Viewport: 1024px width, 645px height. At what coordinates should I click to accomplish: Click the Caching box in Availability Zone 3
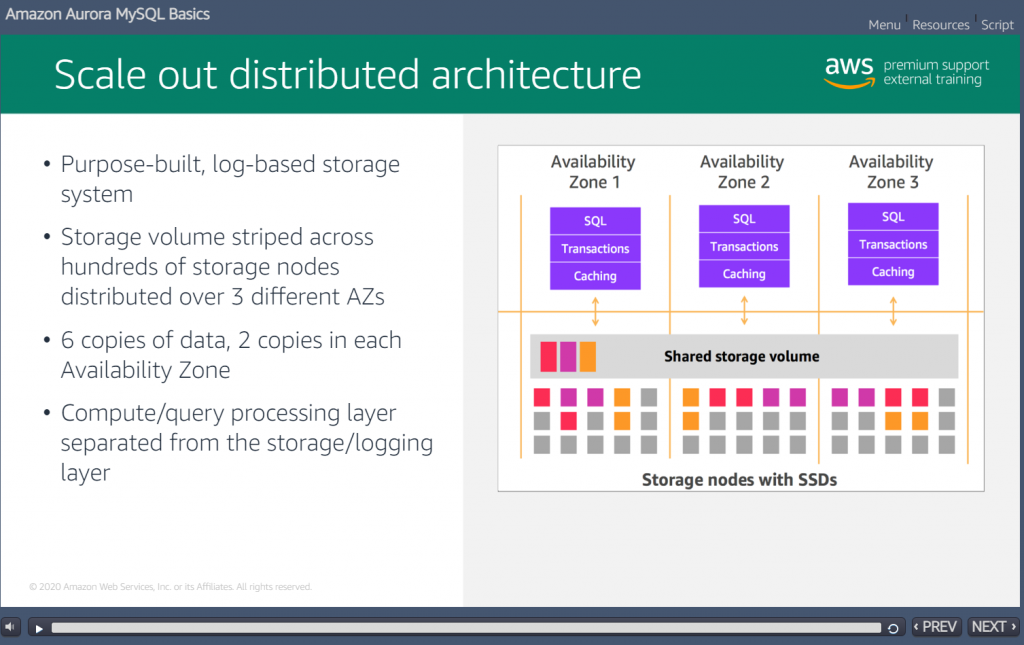coord(893,271)
